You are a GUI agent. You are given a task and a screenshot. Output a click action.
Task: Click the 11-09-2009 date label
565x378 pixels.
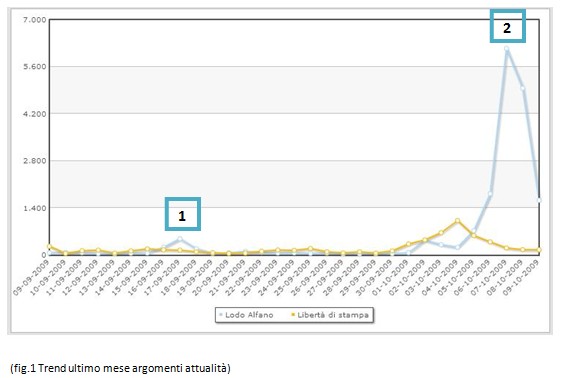64,278
